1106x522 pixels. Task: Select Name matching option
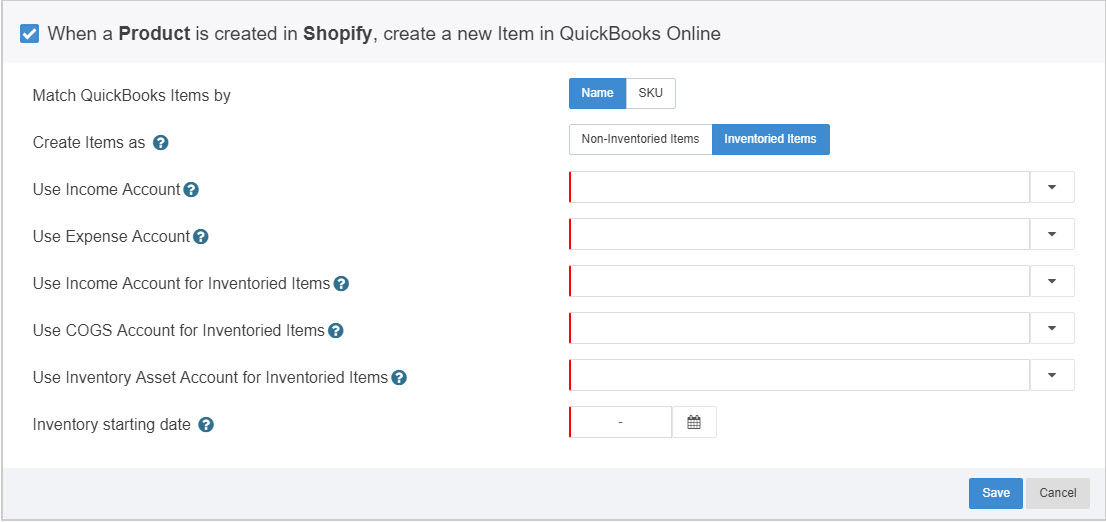[597, 93]
